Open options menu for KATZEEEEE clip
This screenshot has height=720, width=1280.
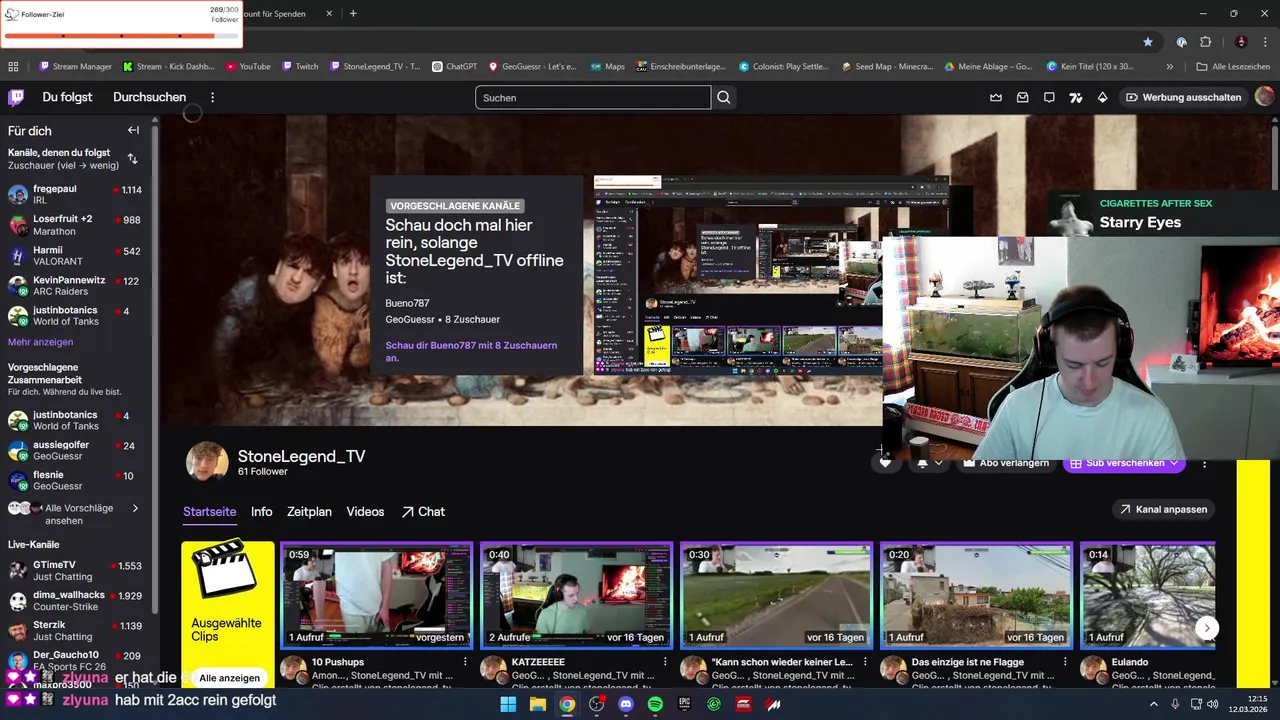pos(665,662)
